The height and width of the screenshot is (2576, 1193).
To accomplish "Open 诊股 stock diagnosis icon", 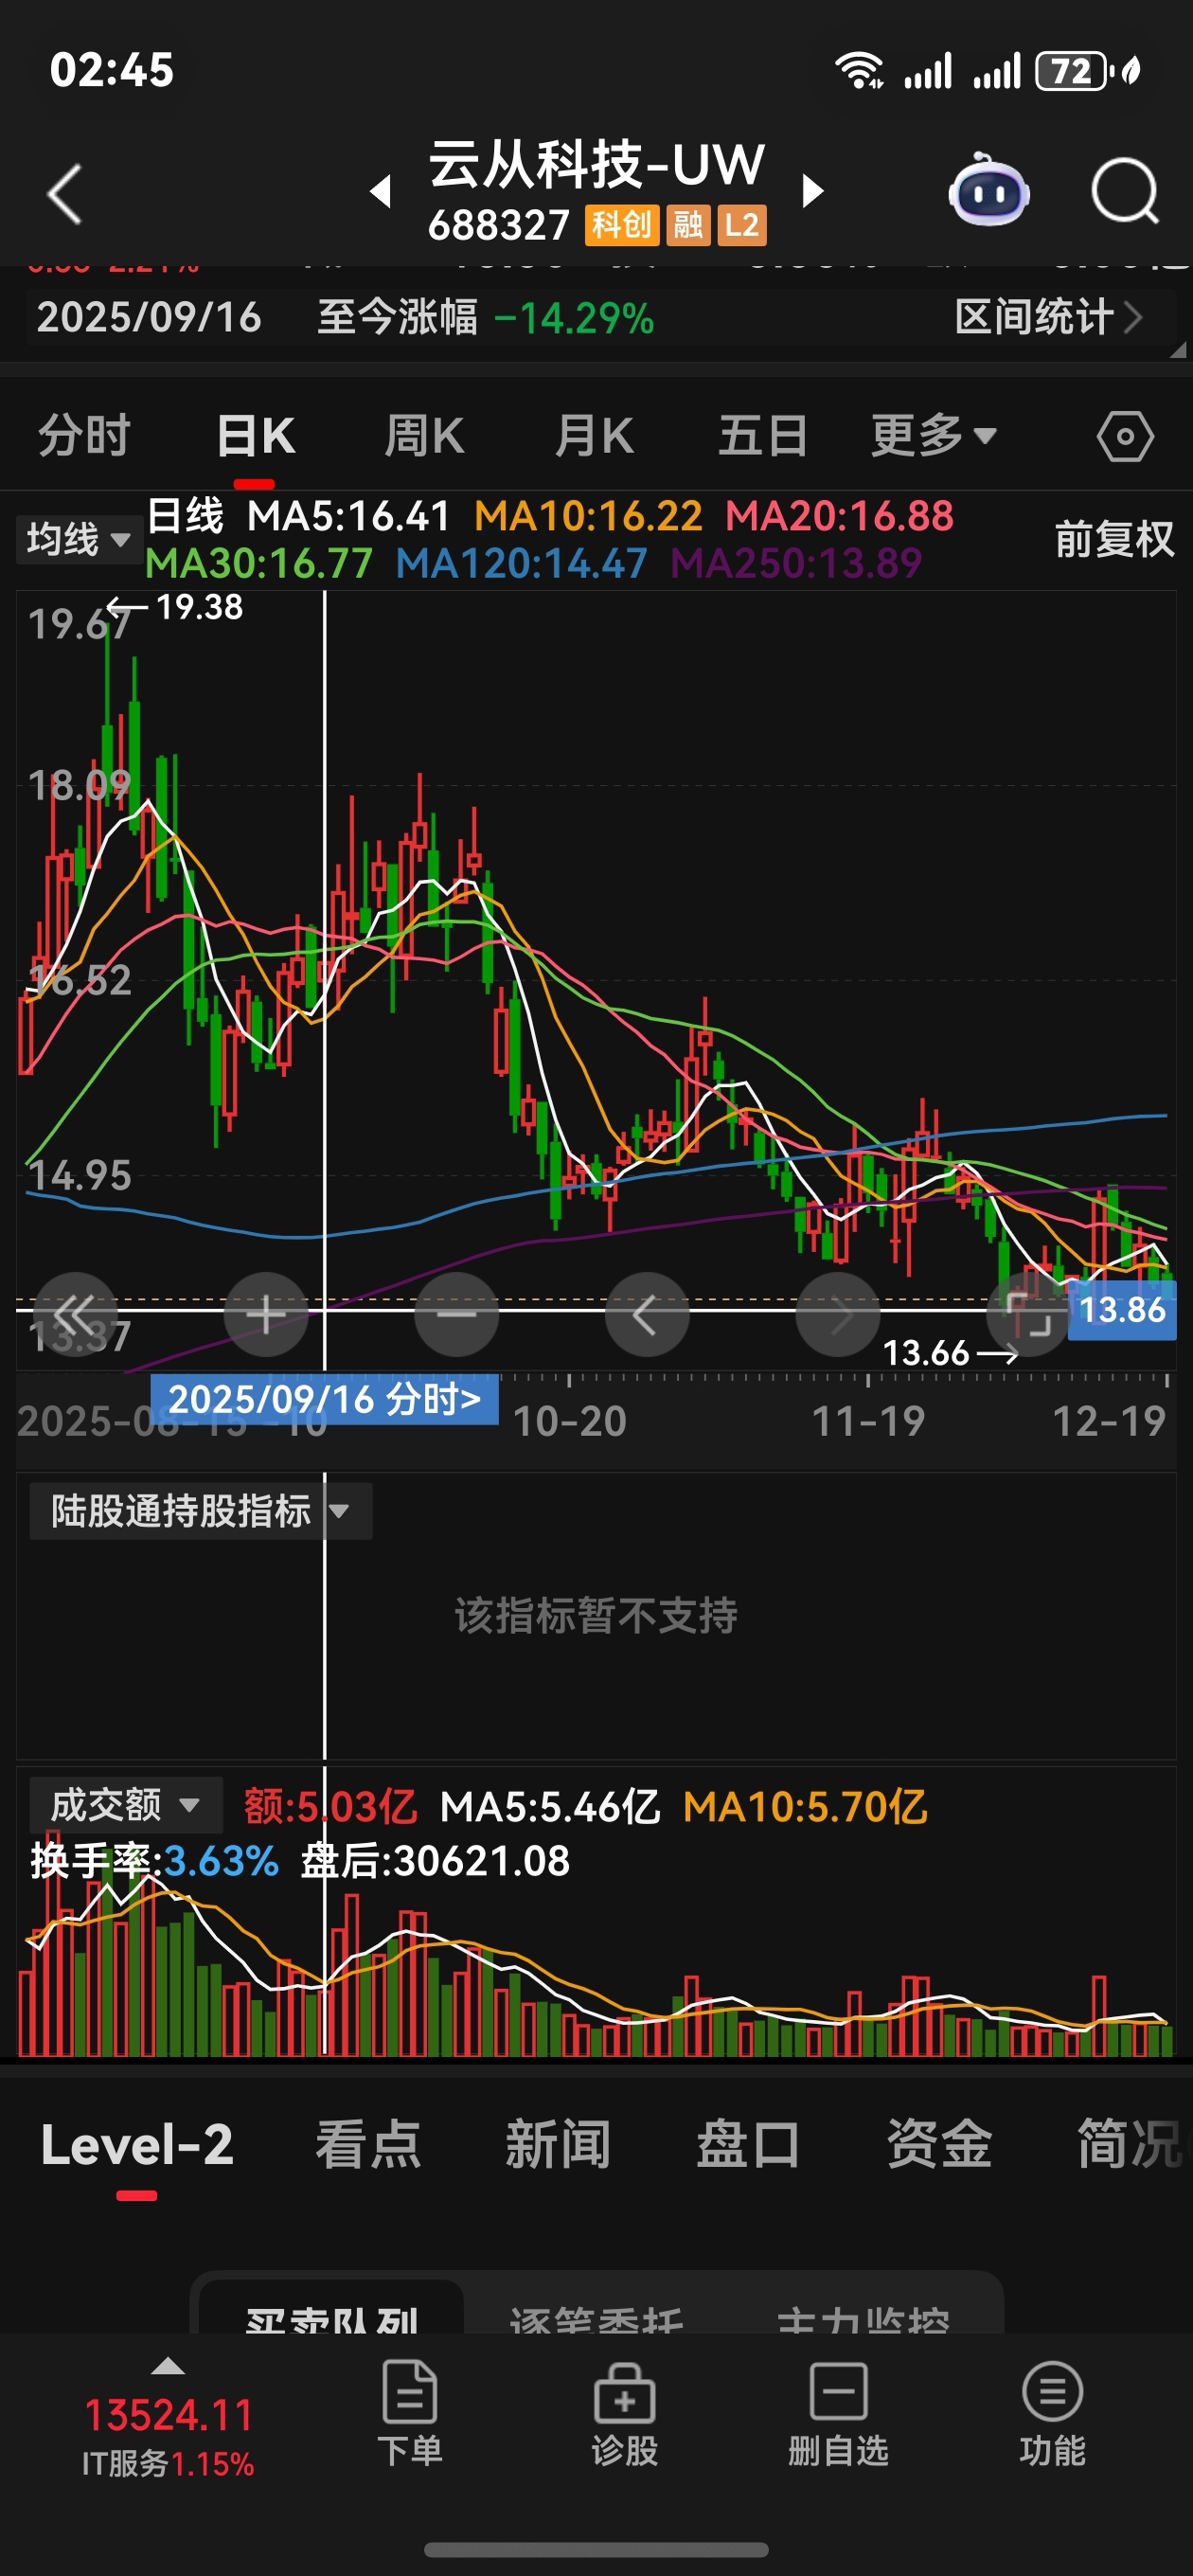I will click(x=624, y=2413).
